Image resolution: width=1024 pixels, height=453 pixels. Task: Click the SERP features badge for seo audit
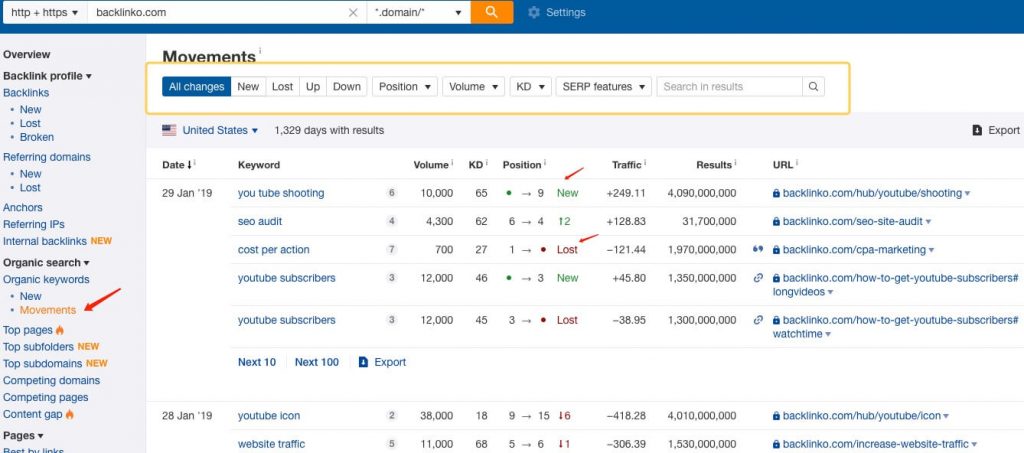(392, 221)
